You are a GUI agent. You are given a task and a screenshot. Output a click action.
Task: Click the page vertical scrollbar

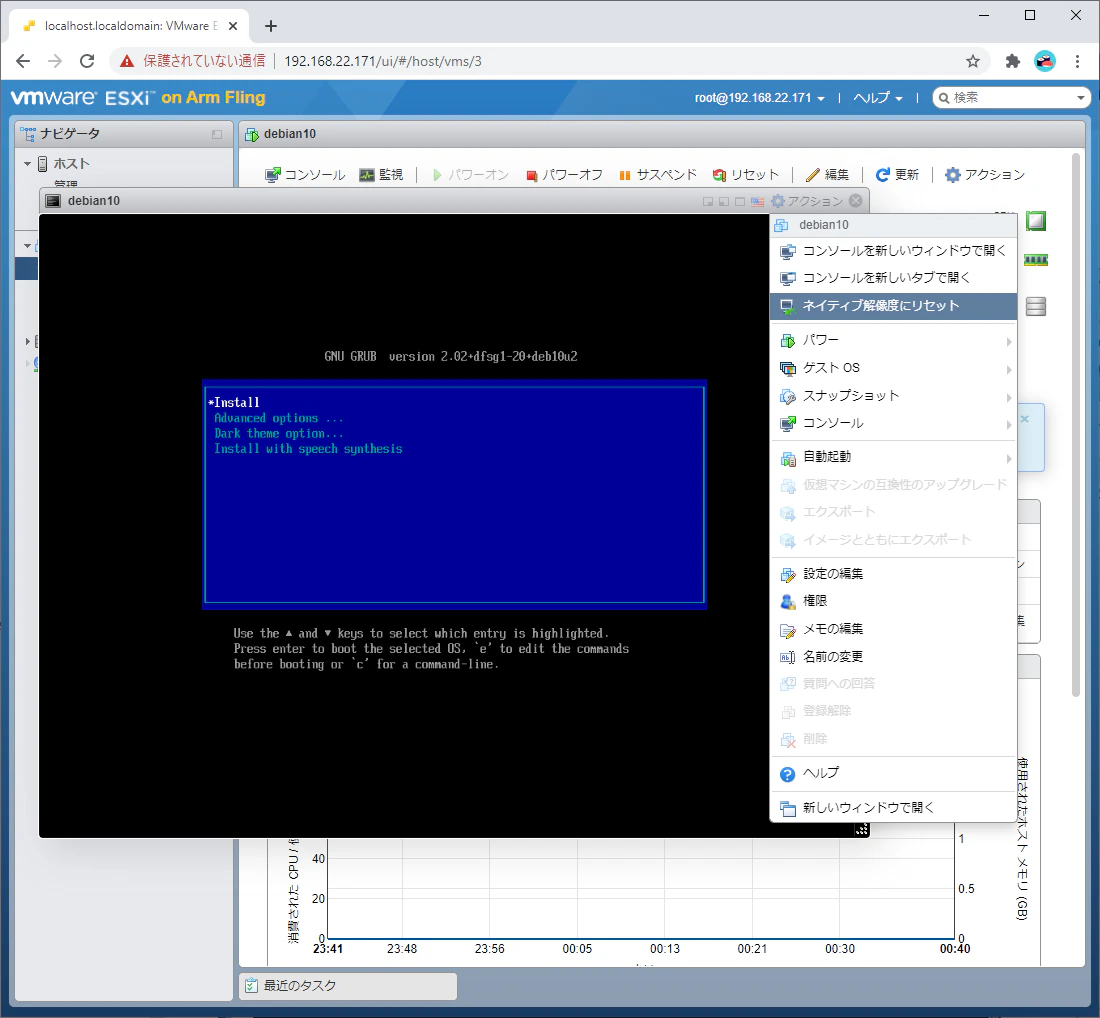1076,424
